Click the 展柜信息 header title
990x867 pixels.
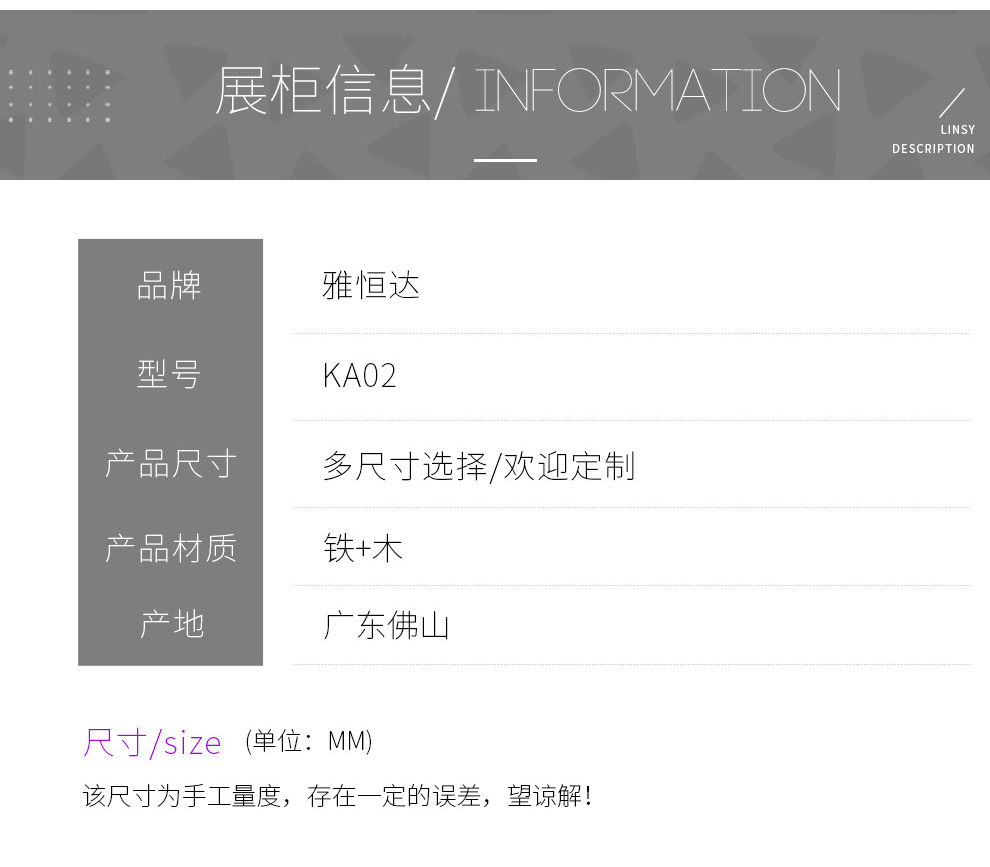tap(323, 92)
